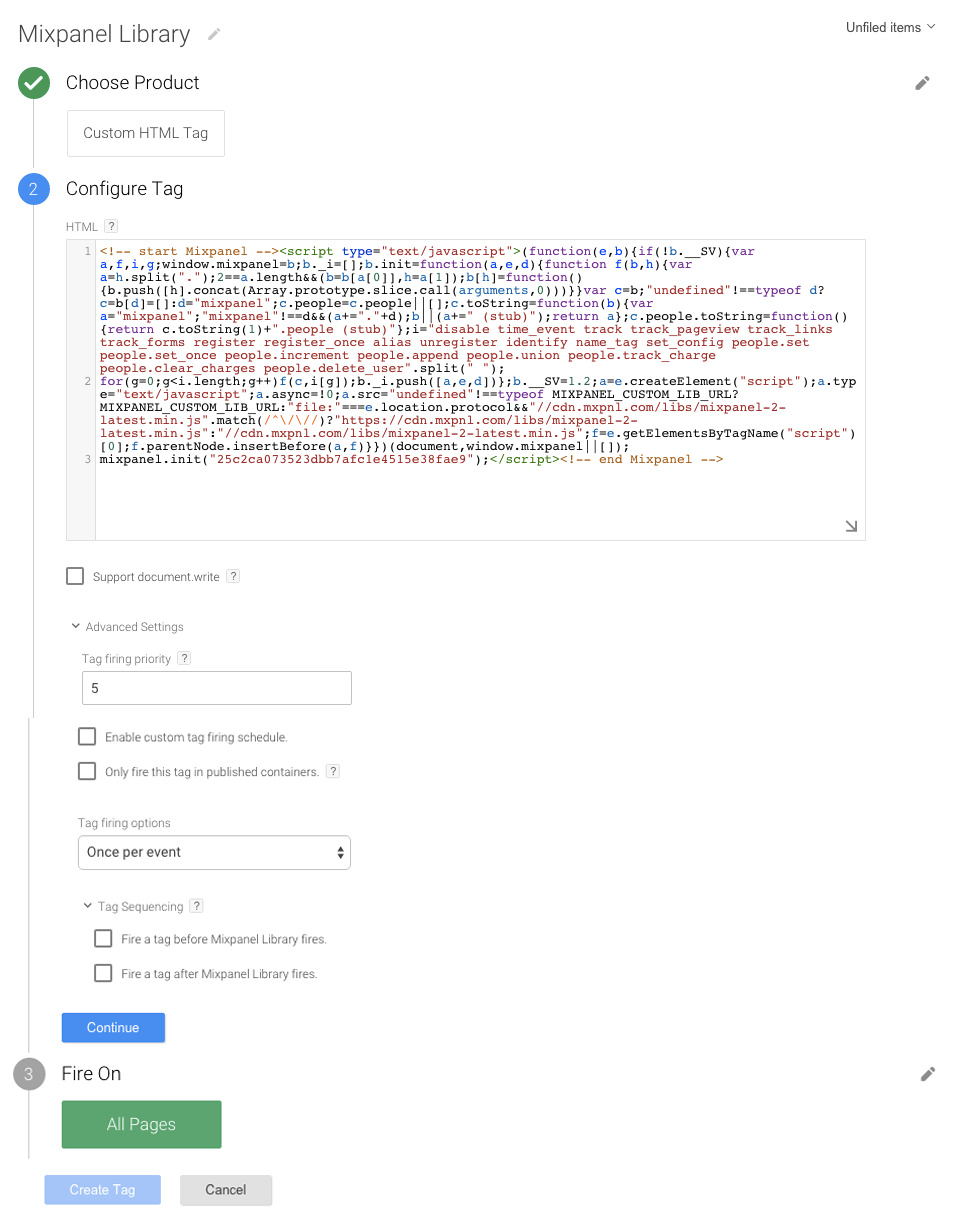Enable custom tag firing schedule checkbox

(87, 737)
